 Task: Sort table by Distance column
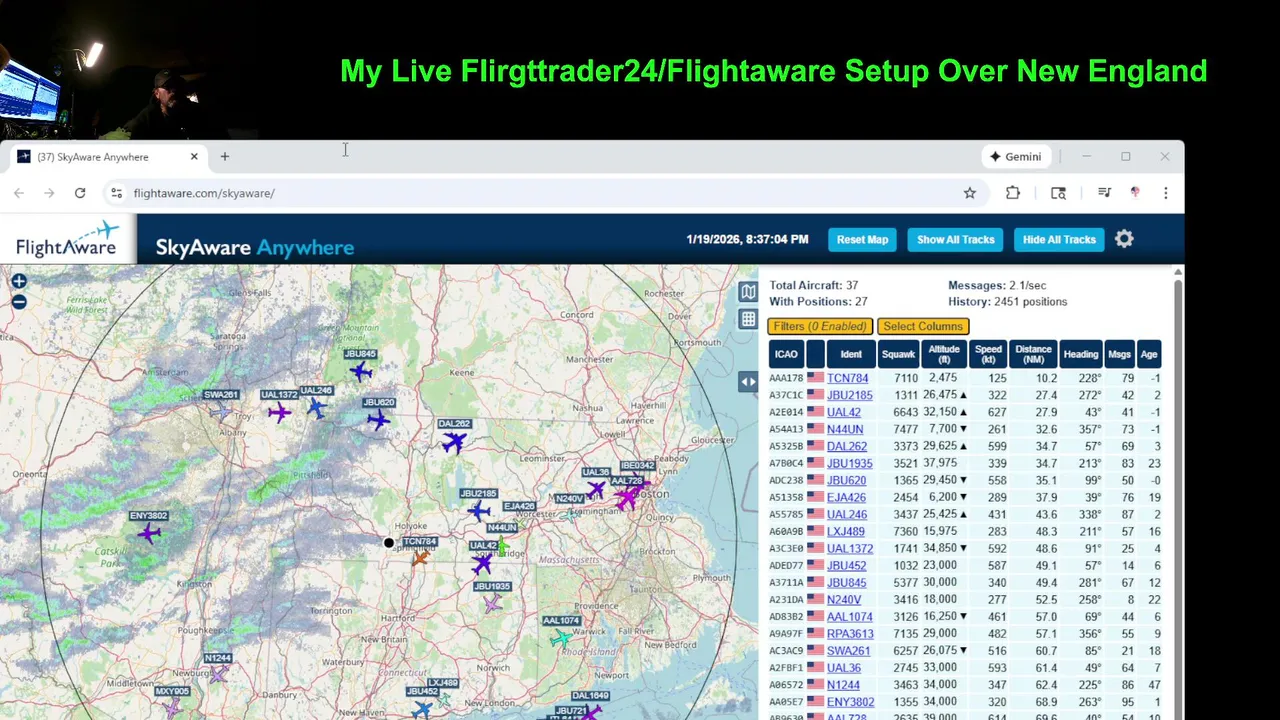pos(1033,354)
